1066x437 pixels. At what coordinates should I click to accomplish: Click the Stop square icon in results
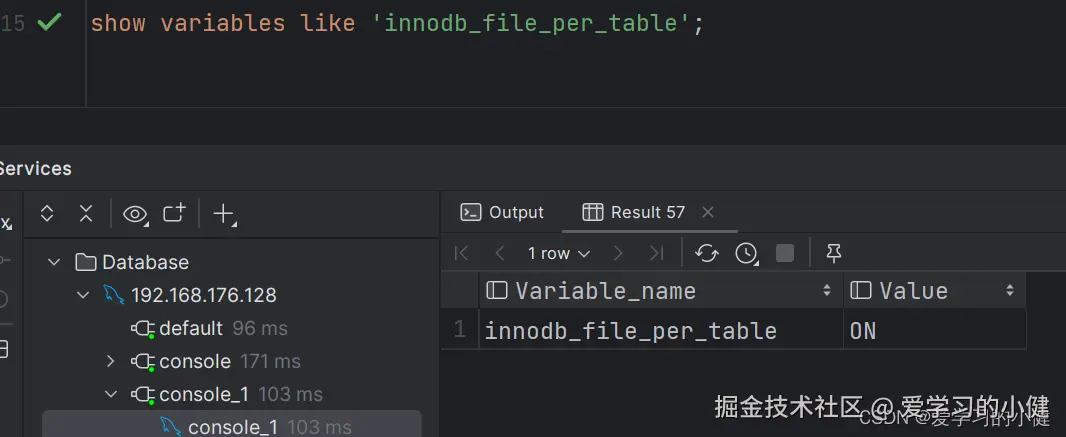pyautogui.click(x=785, y=253)
